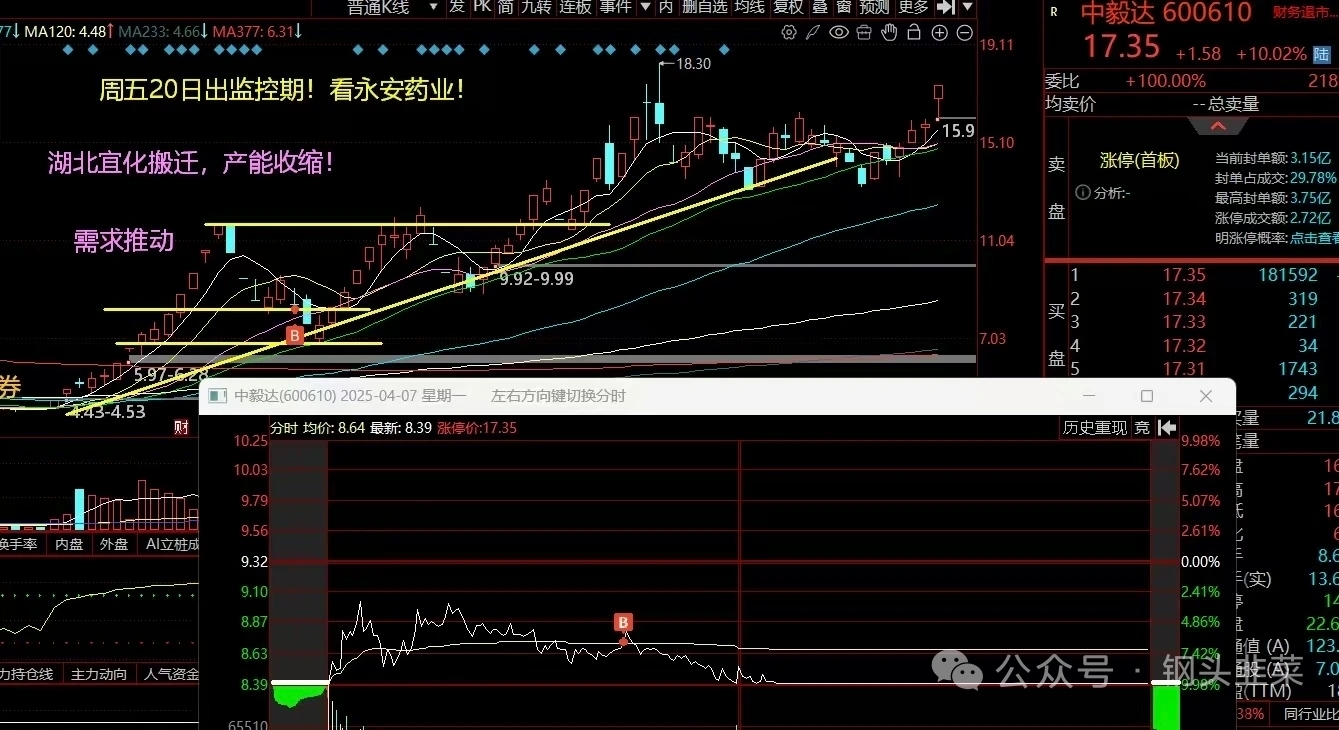Click 删自选 to remove from watchlist

pos(705,7)
